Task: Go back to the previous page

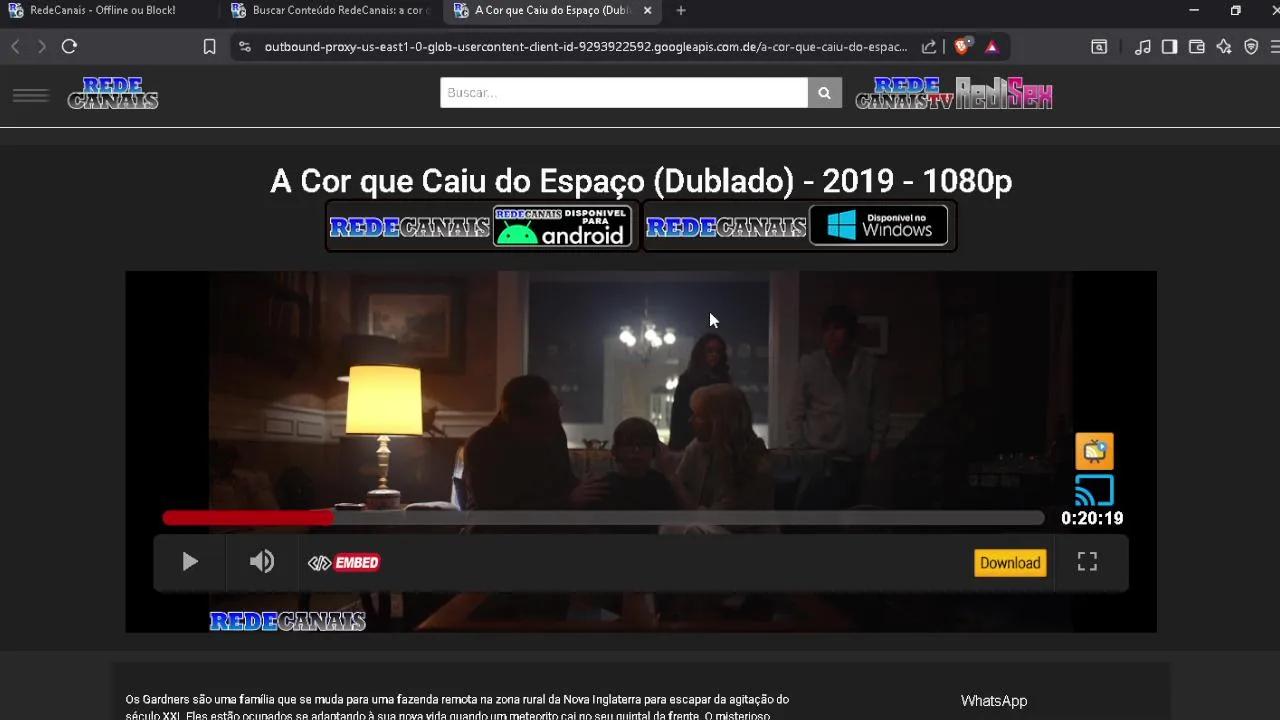Action: coord(15,47)
